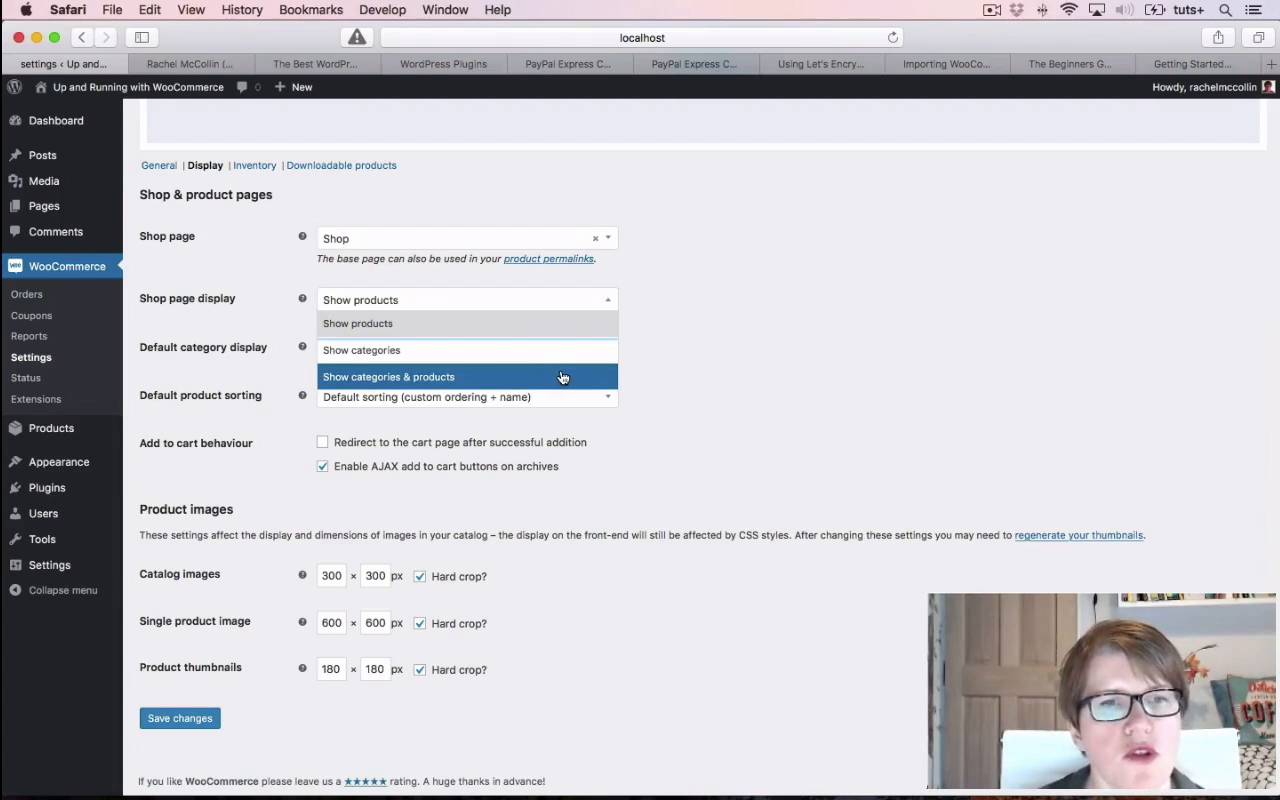Click the admin bar comments bubble

248,87
